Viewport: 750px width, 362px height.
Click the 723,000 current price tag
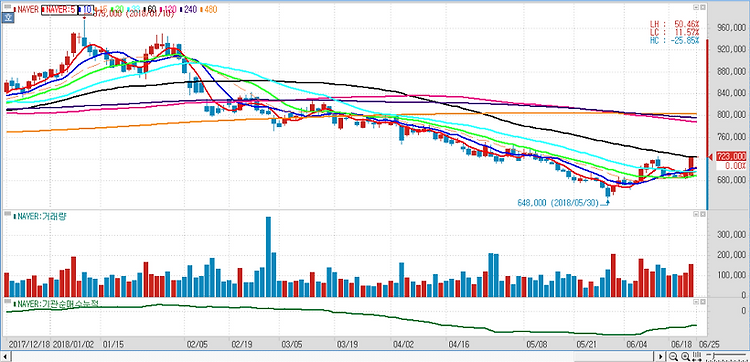point(732,156)
